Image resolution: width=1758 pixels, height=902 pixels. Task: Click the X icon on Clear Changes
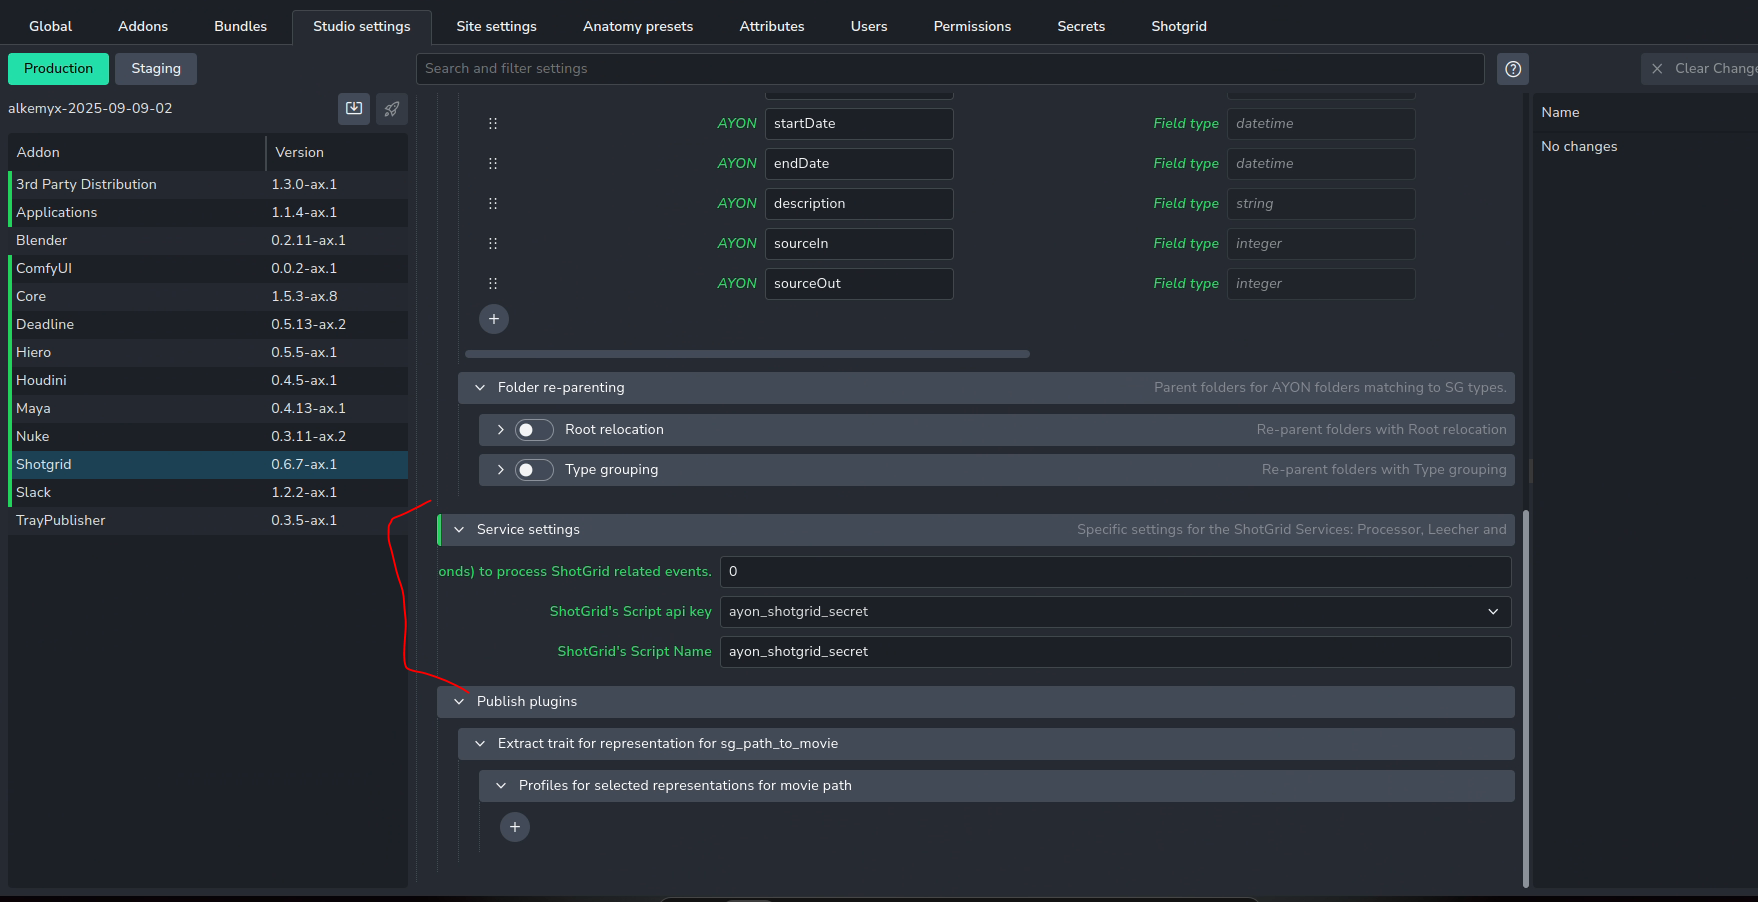[1657, 69]
